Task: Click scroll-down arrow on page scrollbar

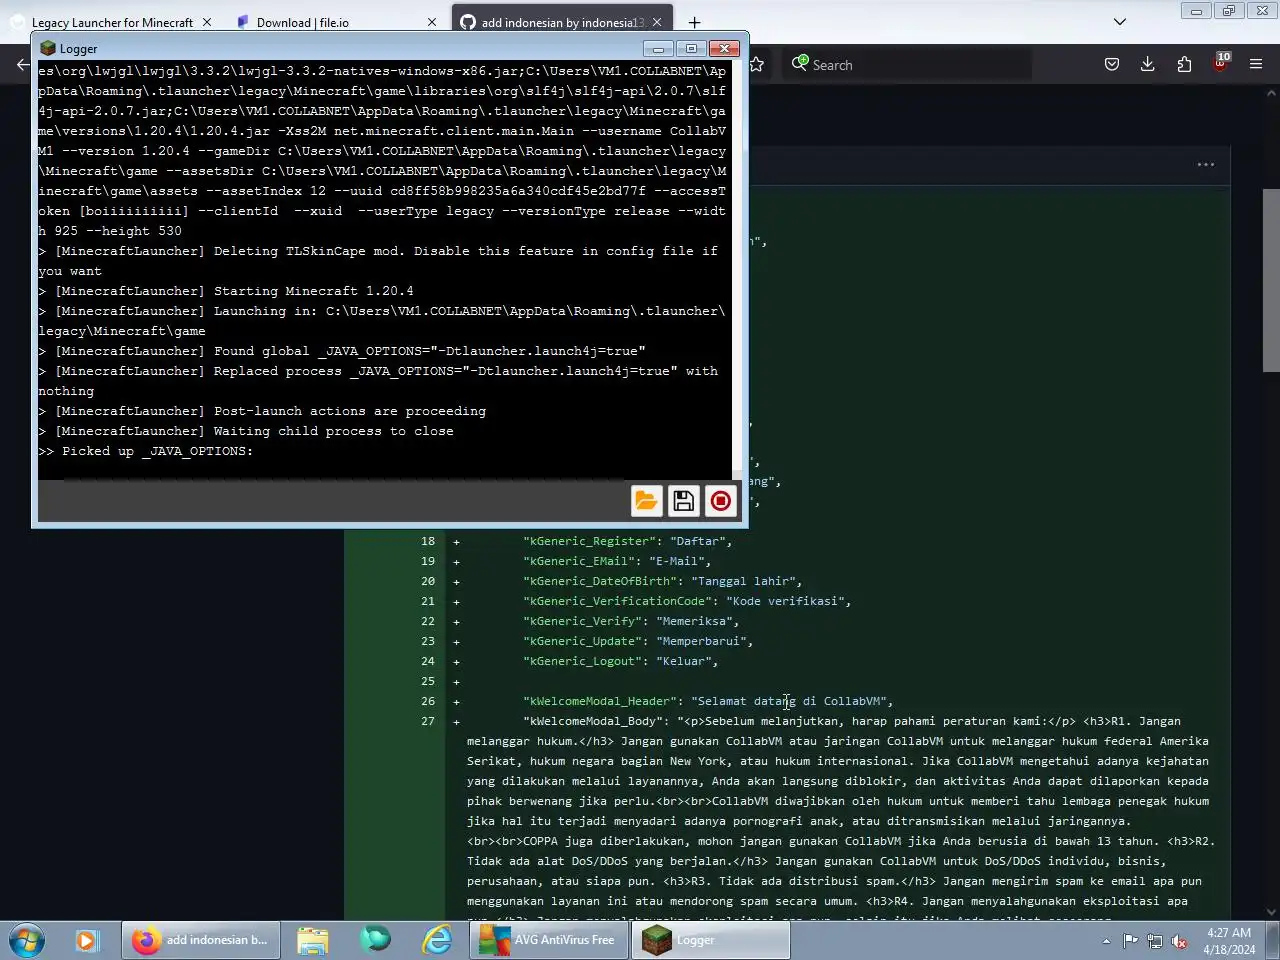Action: coord(1271,912)
